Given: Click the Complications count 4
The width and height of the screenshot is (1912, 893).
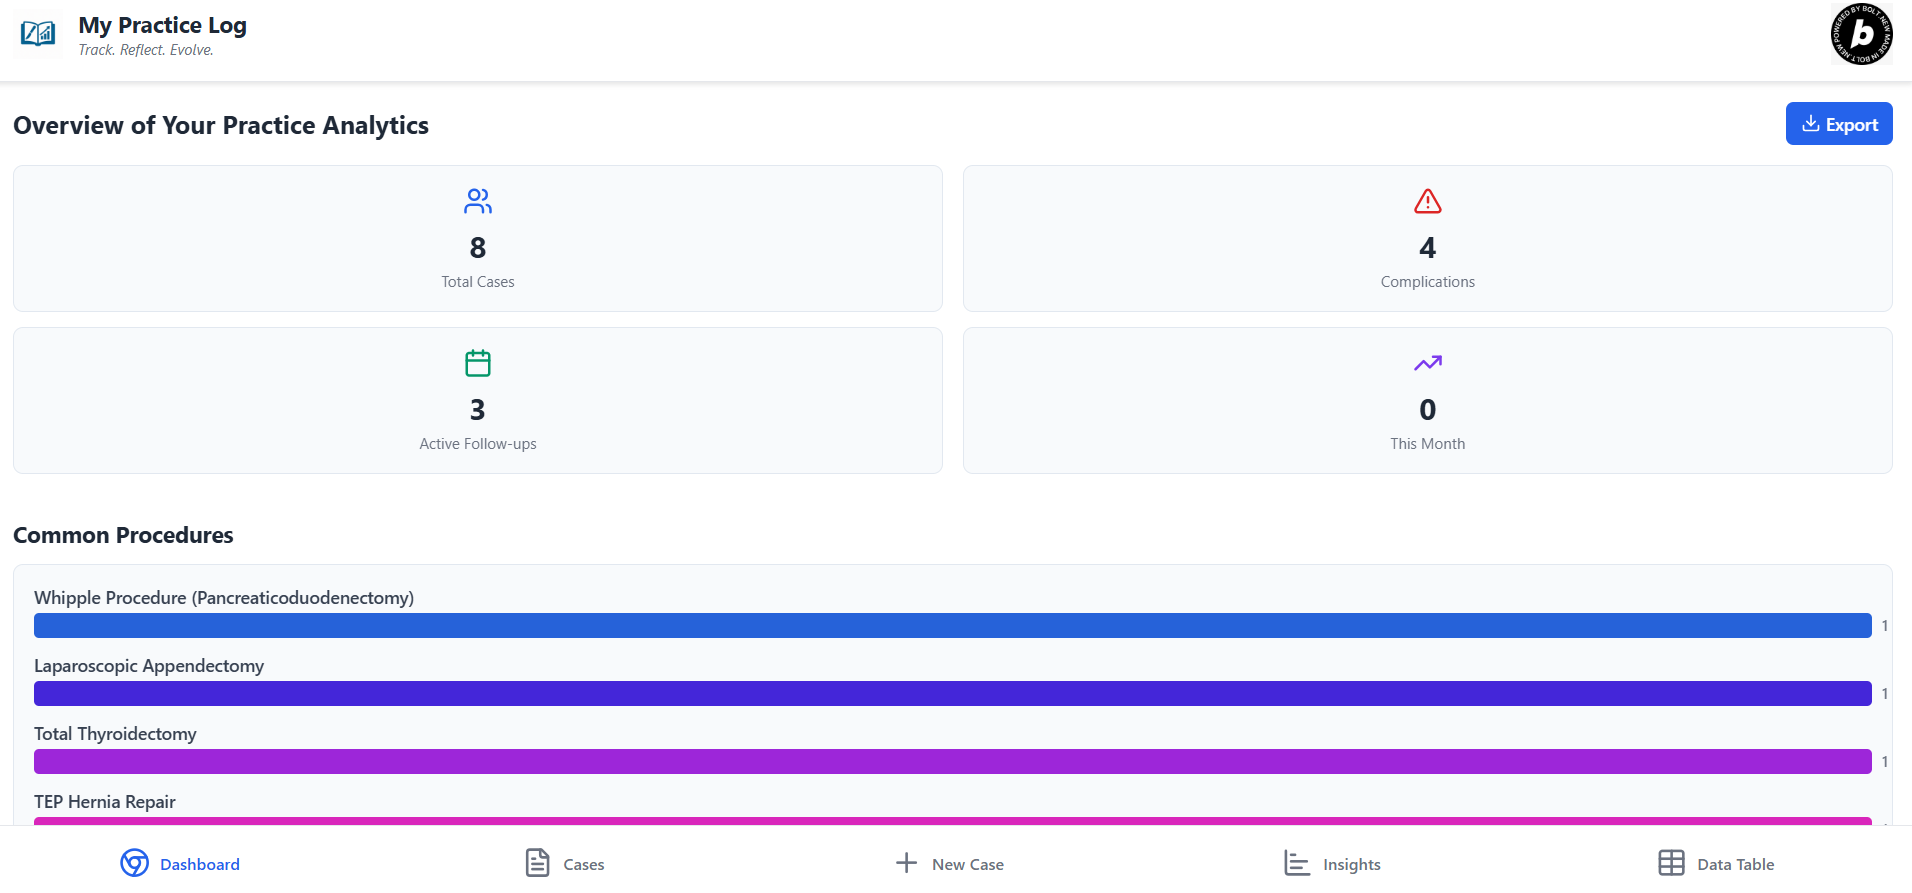Looking at the screenshot, I should coord(1428,247).
